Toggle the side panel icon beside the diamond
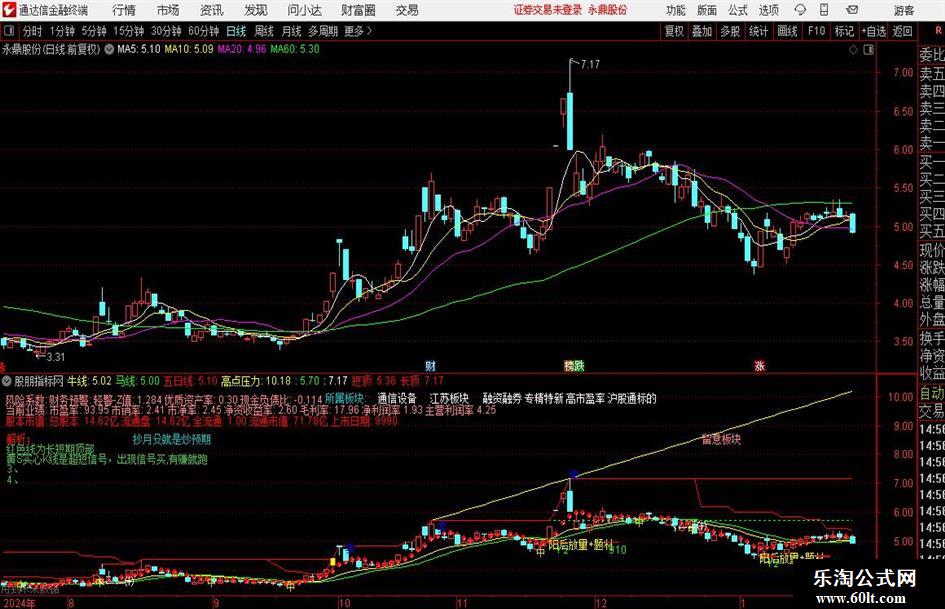 (868, 50)
